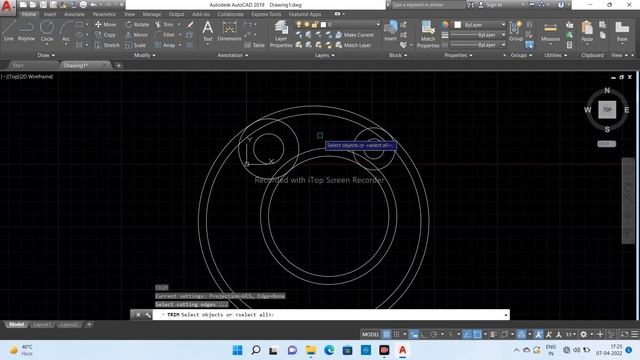Click the Group tool
The width and height of the screenshot is (640, 360).
pyautogui.click(x=516, y=31)
